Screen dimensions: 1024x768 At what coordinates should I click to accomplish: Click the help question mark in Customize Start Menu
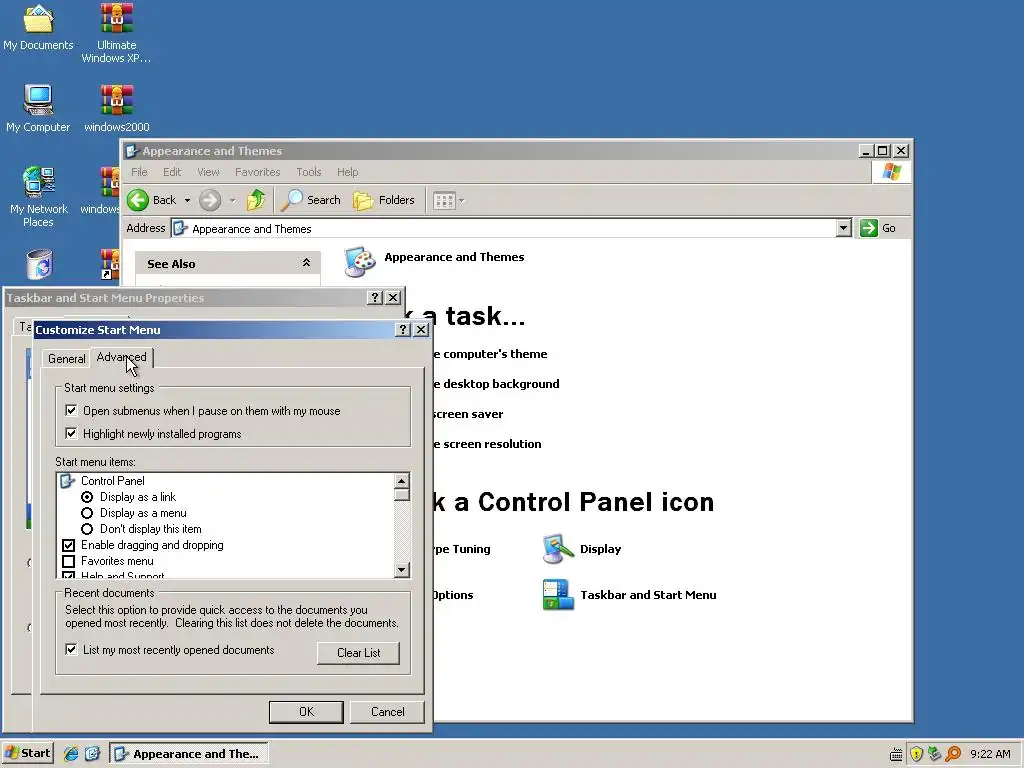coord(403,330)
